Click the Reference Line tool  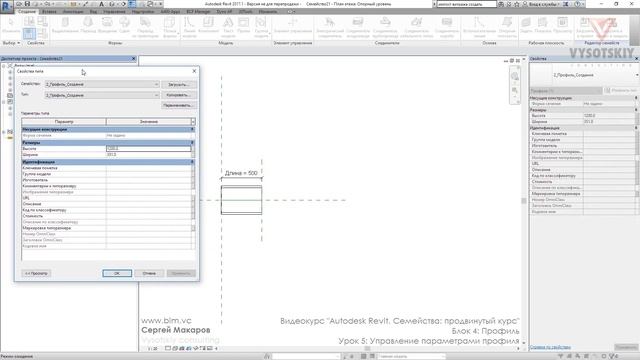click(x=480, y=27)
